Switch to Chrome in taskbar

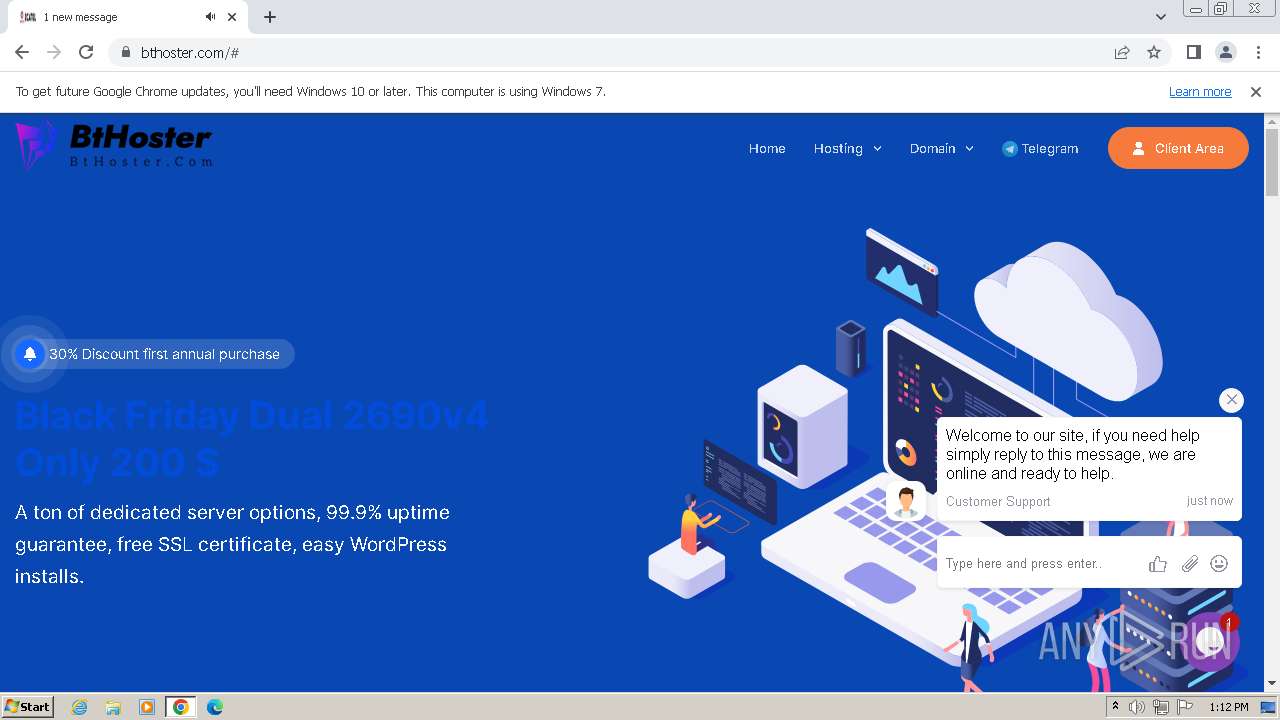pos(181,707)
